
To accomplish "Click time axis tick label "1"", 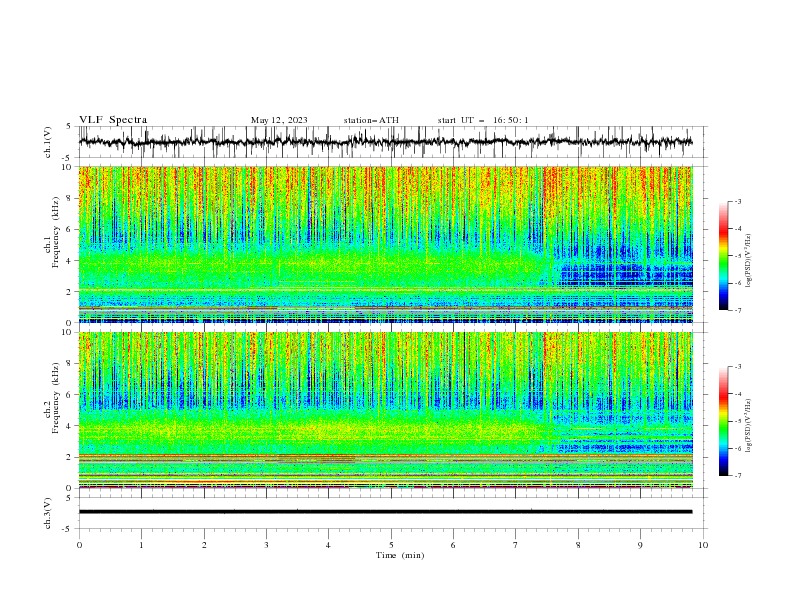I will (x=141, y=545).
